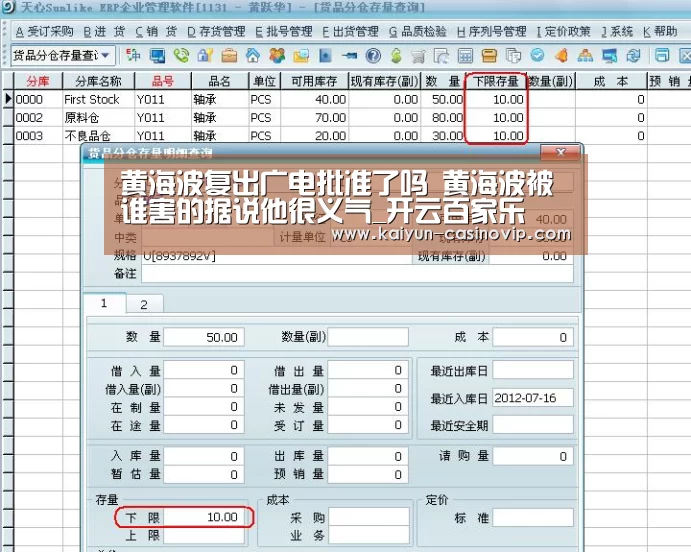Close the 货品分仓存量明细查询 dialog
The image size is (691, 552).
coord(560,152)
